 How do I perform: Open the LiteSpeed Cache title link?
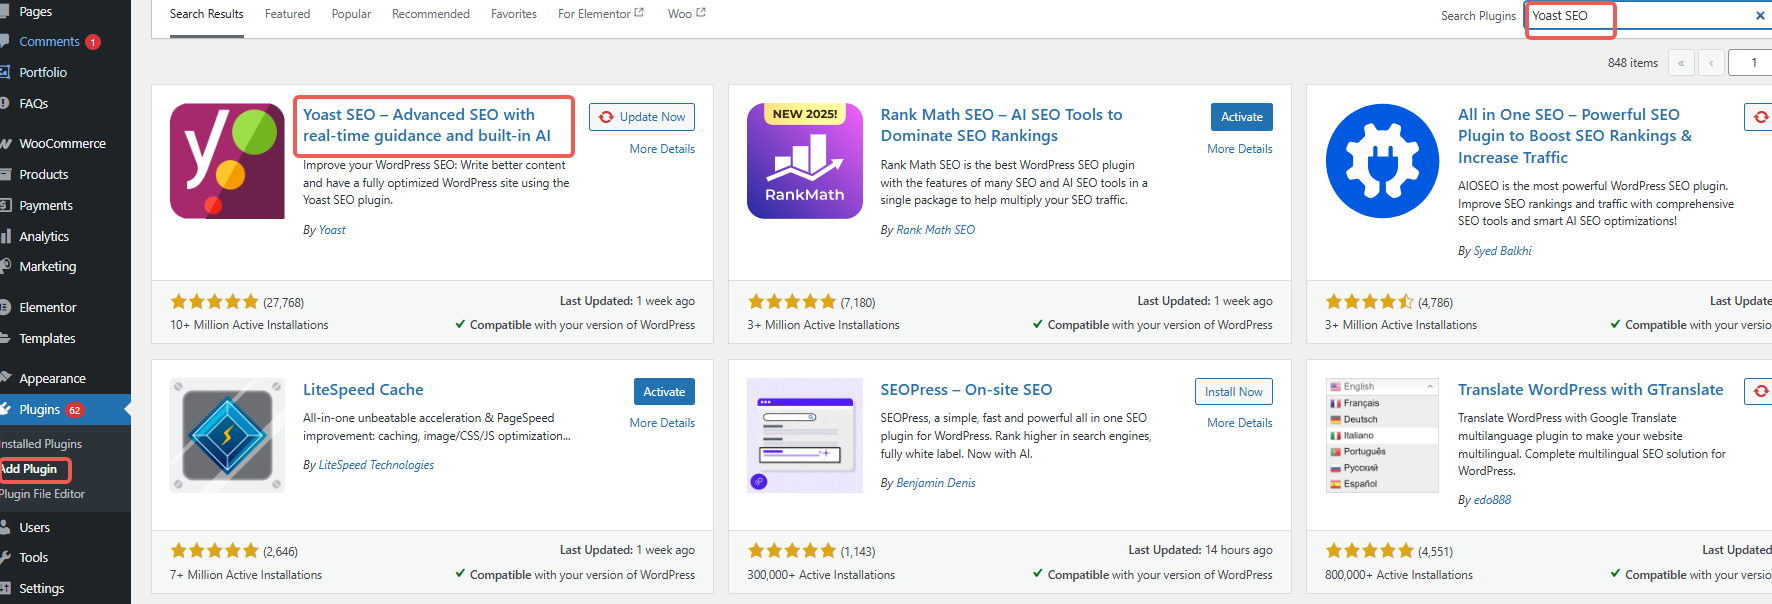pos(363,390)
